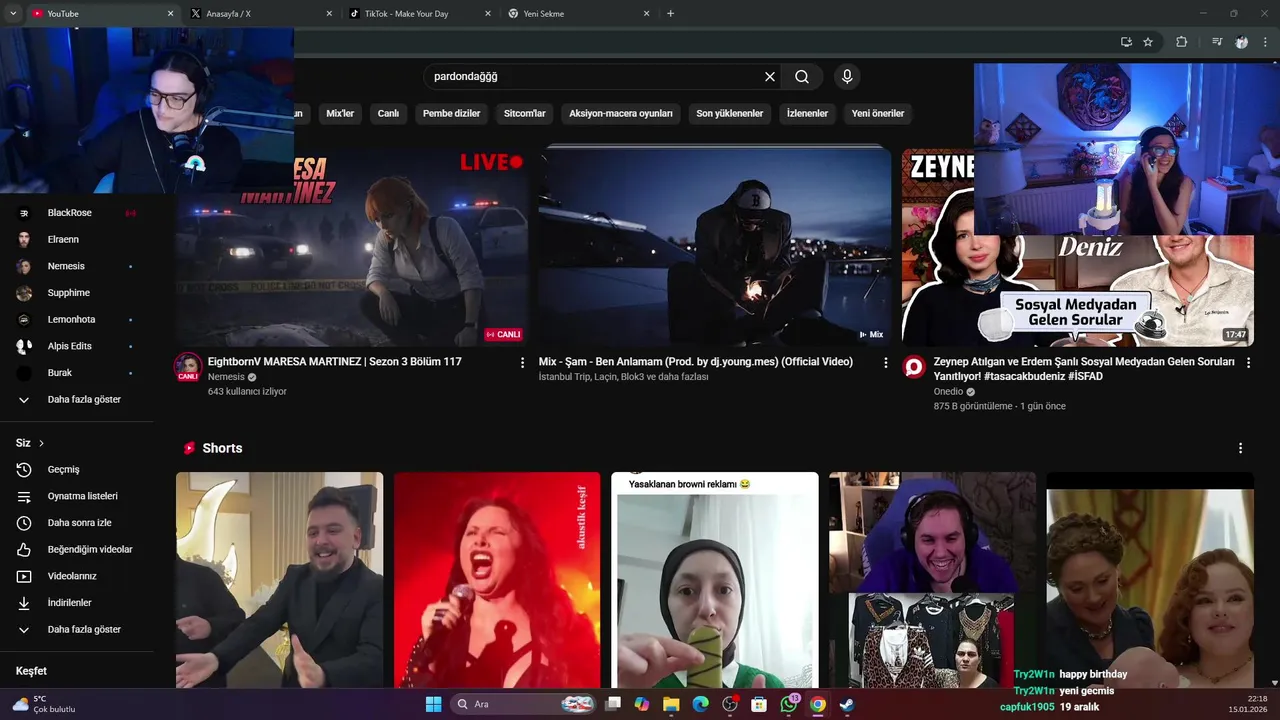
Task: Play the Mix - Şam Ben Anlamam thumbnail
Action: click(714, 247)
